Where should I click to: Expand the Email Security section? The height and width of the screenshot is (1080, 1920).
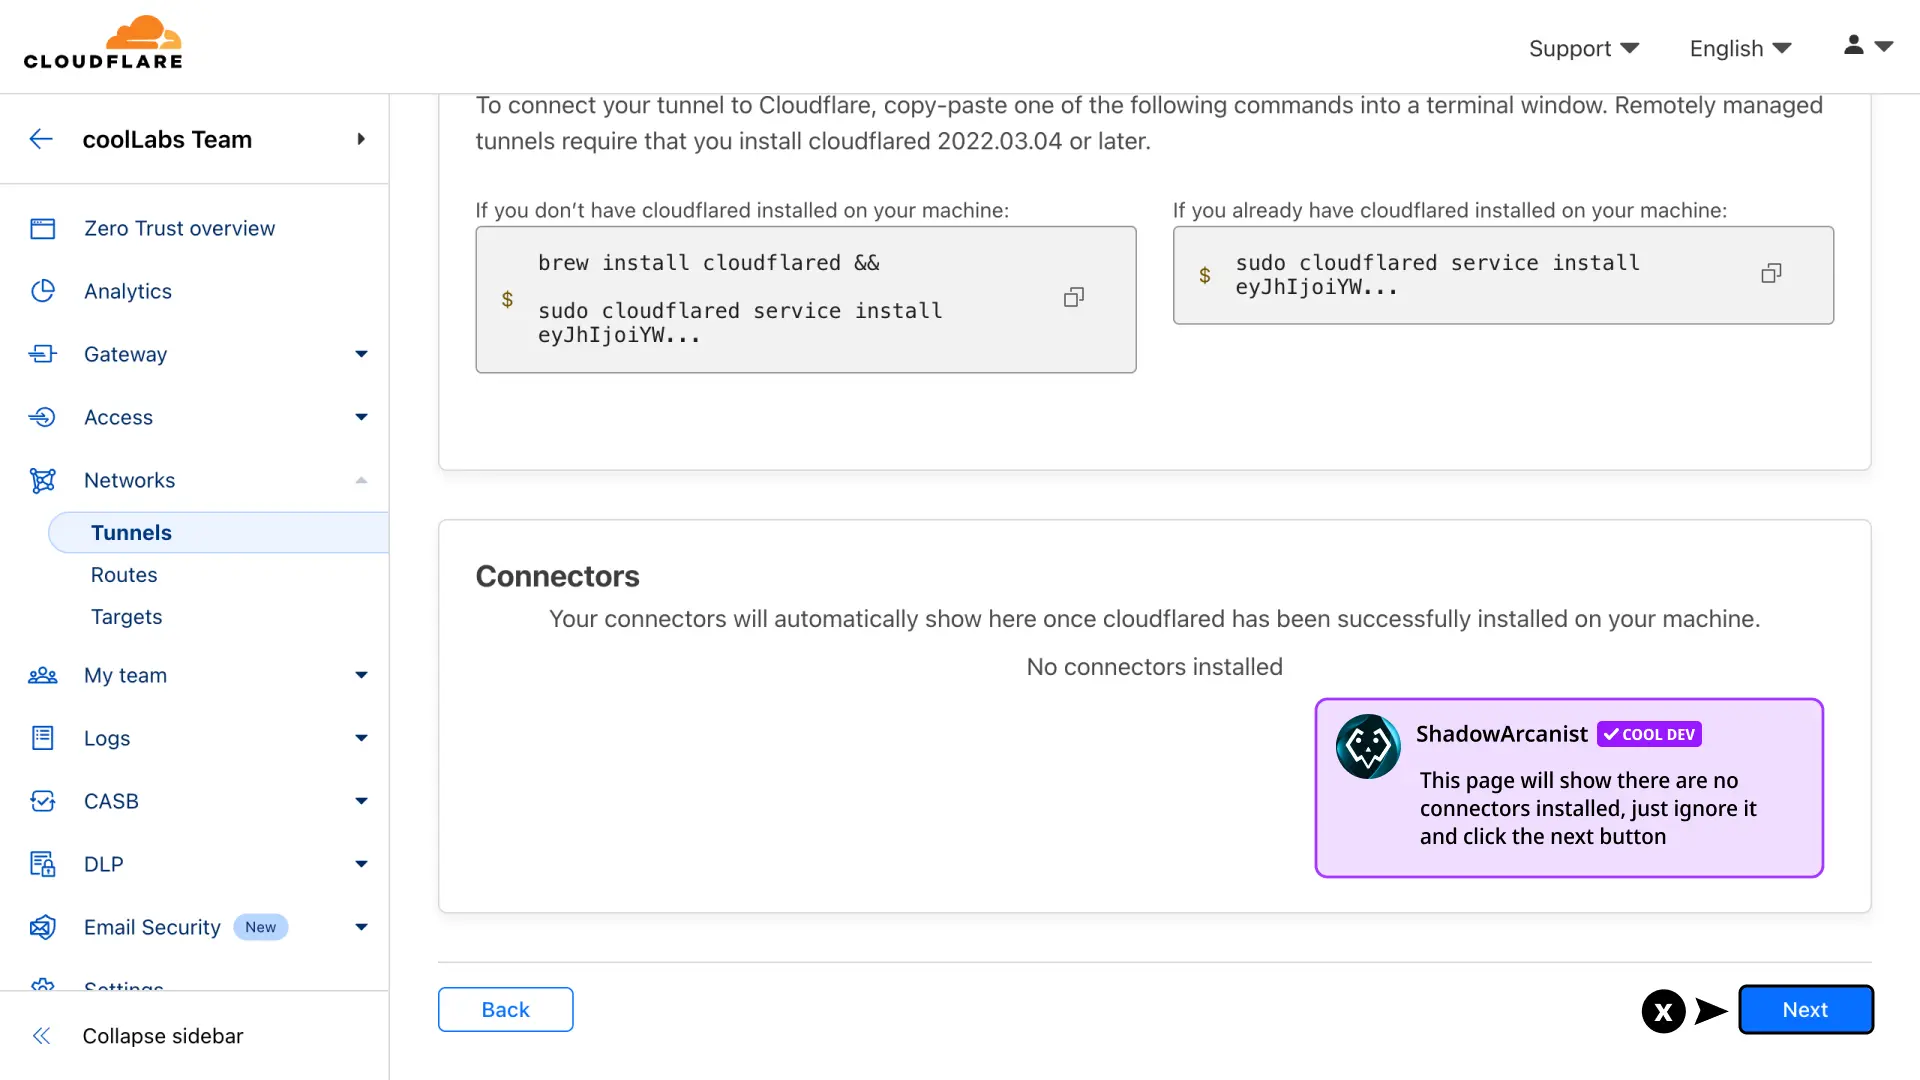click(361, 927)
